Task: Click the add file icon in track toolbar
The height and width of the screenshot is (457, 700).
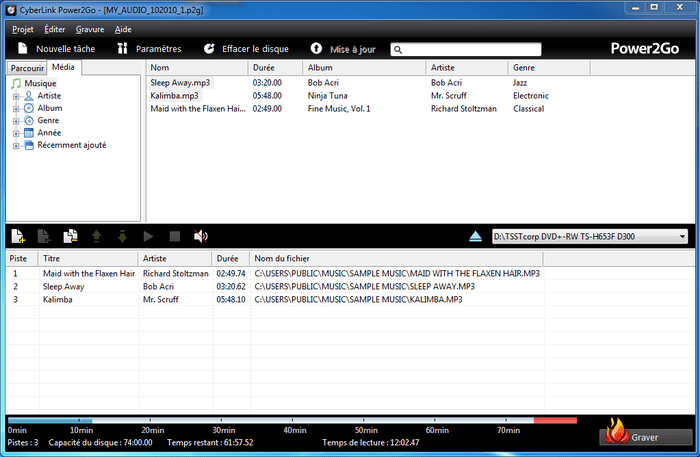Action: pyautogui.click(x=18, y=236)
